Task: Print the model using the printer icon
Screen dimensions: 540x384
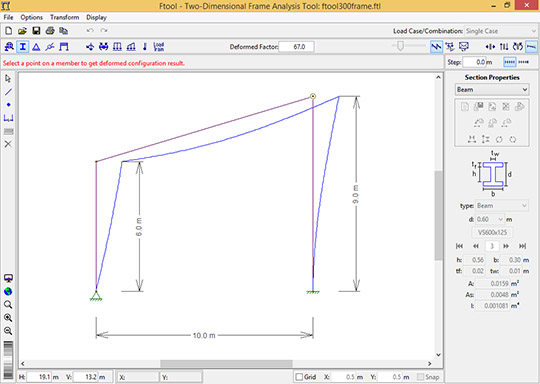Action: click(x=50, y=31)
